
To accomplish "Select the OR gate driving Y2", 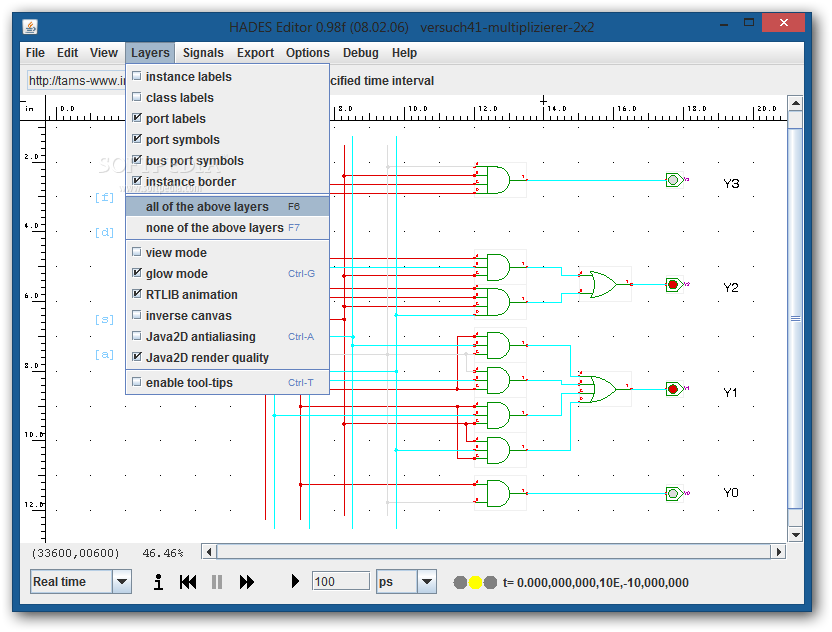I will click(x=603, y=284).
